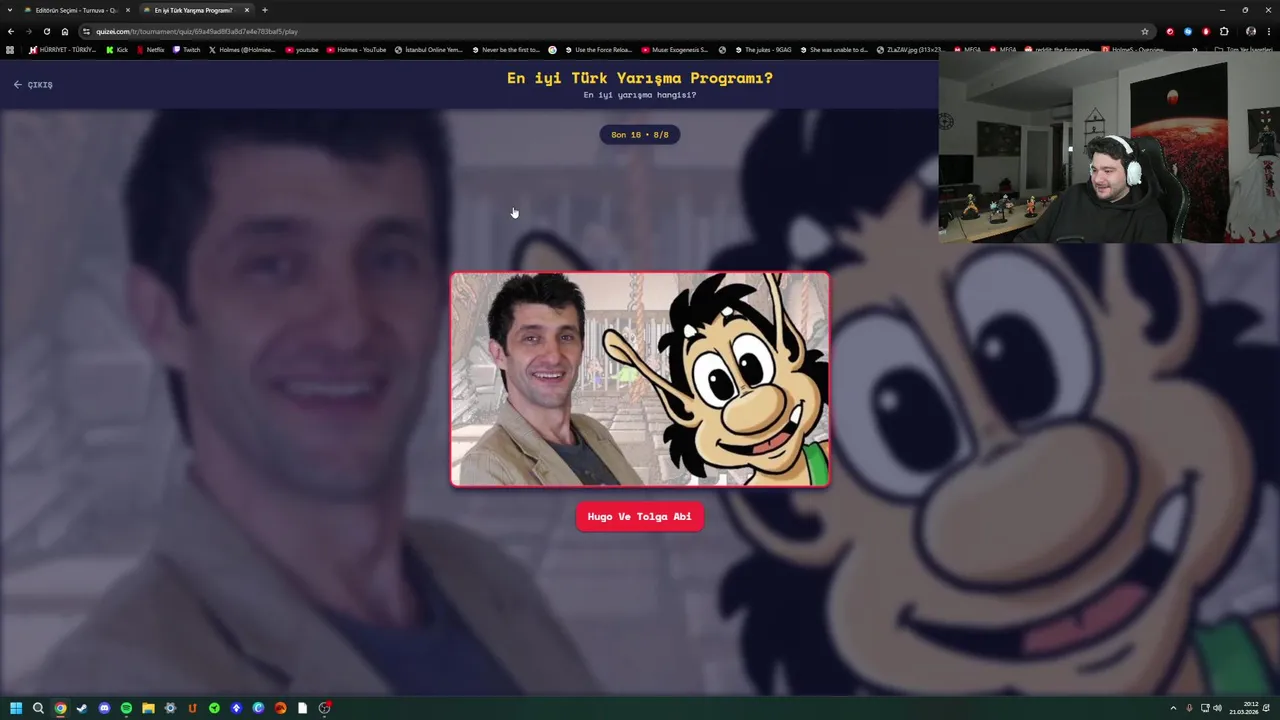1280x720 pixels.
Task: Open the Extensions puzzle-piece menu
Action: [1224, 31]
